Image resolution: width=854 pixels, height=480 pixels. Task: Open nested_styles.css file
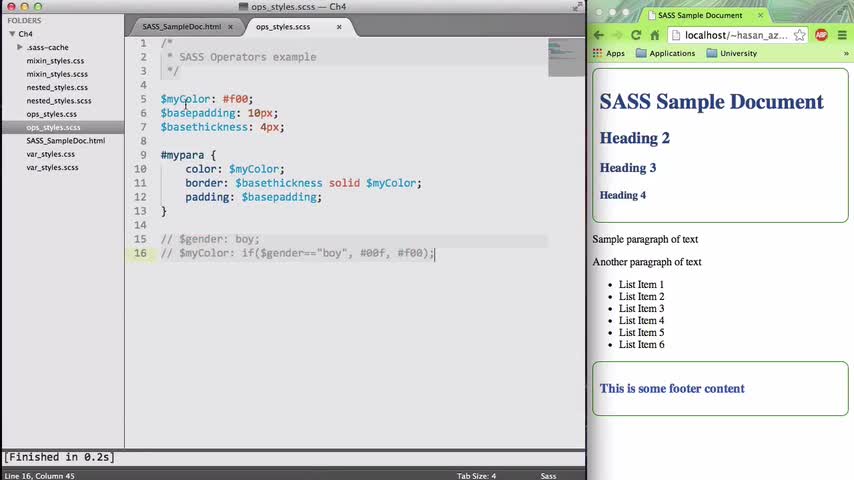57,87
